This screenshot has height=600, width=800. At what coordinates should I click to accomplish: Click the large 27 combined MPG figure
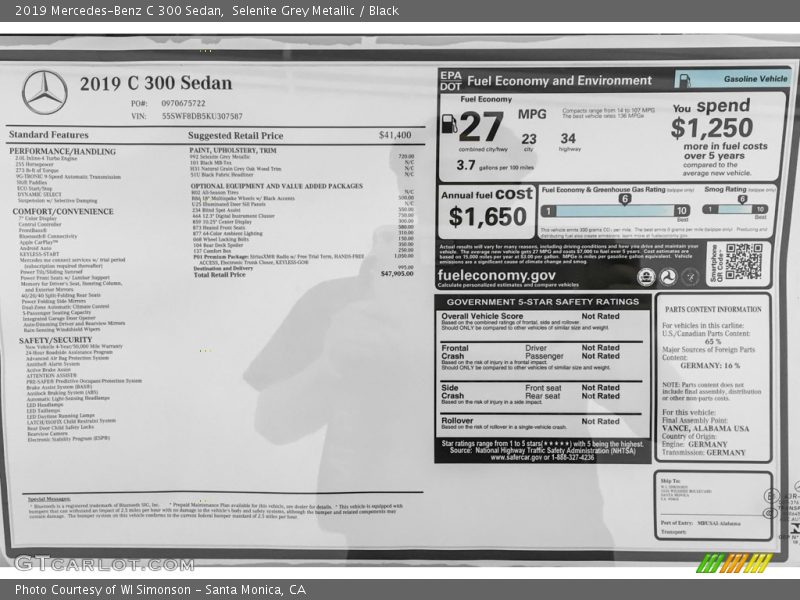click(481, 127)
